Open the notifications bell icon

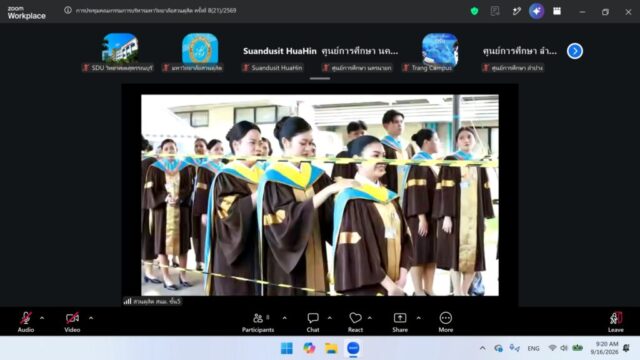627,348
